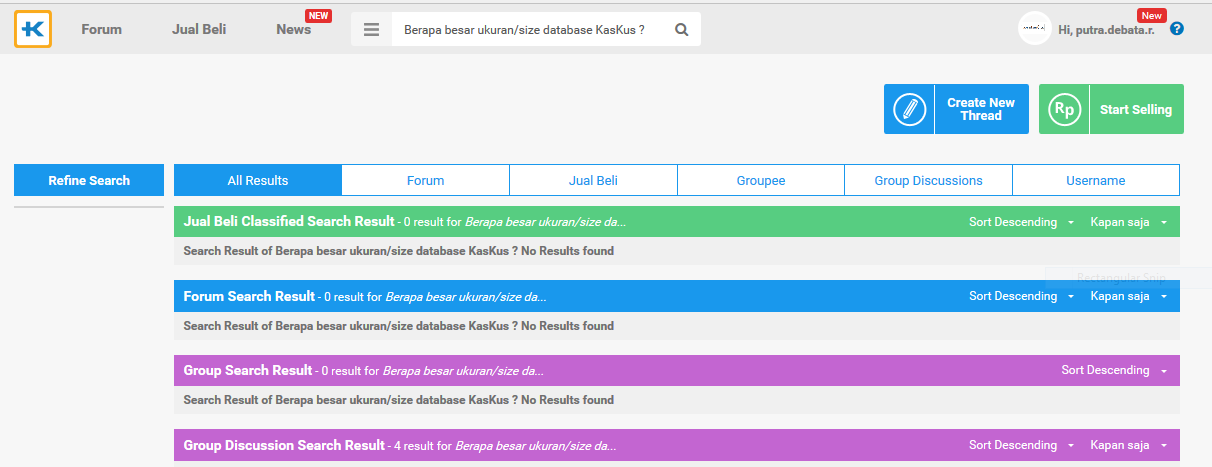The width and height of the screenshot is (1212, 467).
Task: Switch to the Group Discussions tab
Action: (x=929, y=180)
